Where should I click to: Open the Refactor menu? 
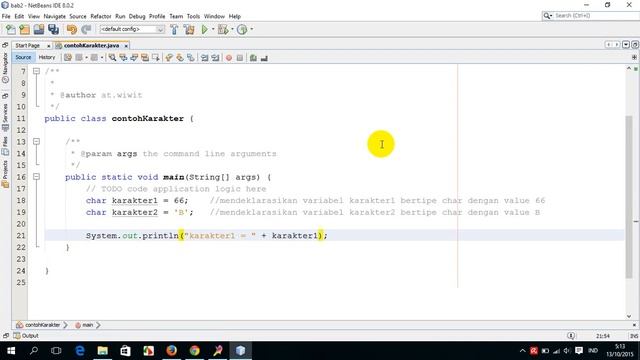point(101,16)
